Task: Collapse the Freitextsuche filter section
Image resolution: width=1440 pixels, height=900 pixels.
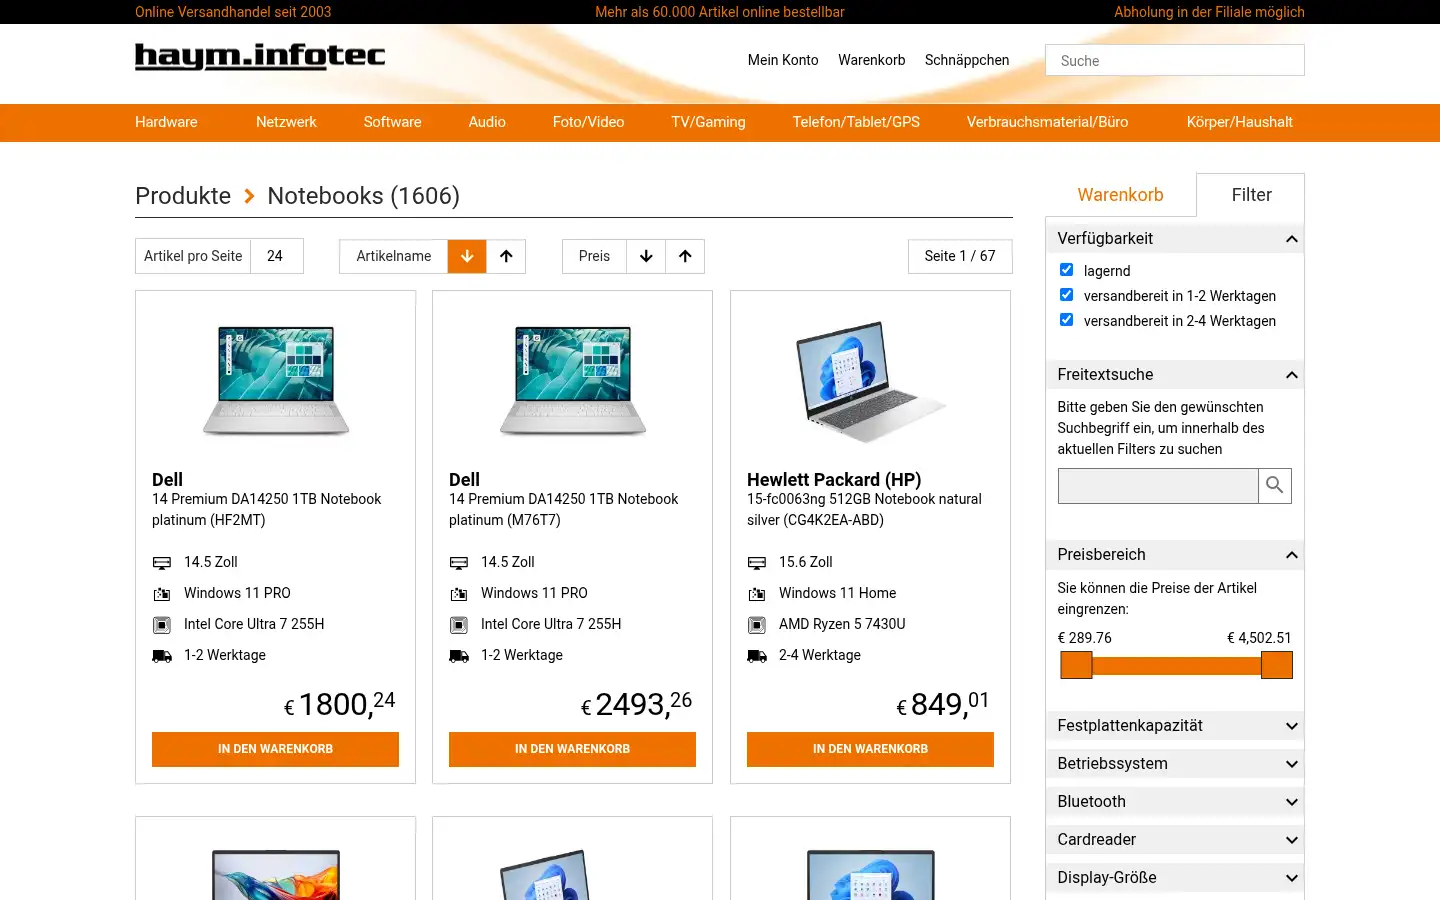Action: click(1174, 374)
